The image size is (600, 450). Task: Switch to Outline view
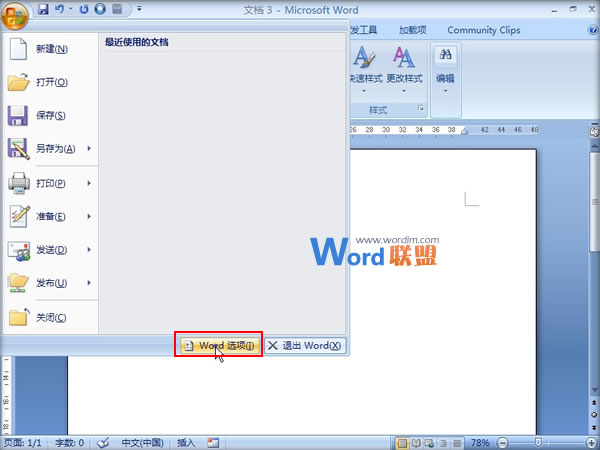[443, 443]
